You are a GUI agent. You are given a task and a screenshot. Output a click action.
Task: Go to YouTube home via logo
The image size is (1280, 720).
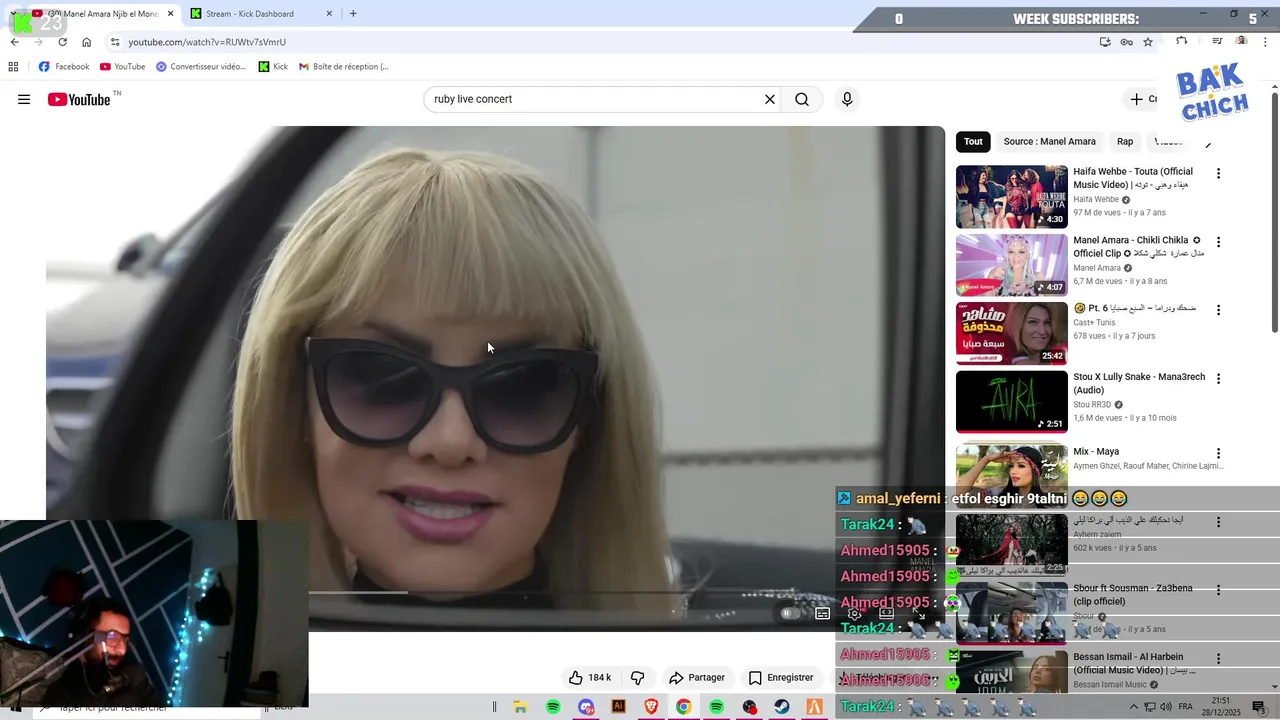tap(80, 99)
